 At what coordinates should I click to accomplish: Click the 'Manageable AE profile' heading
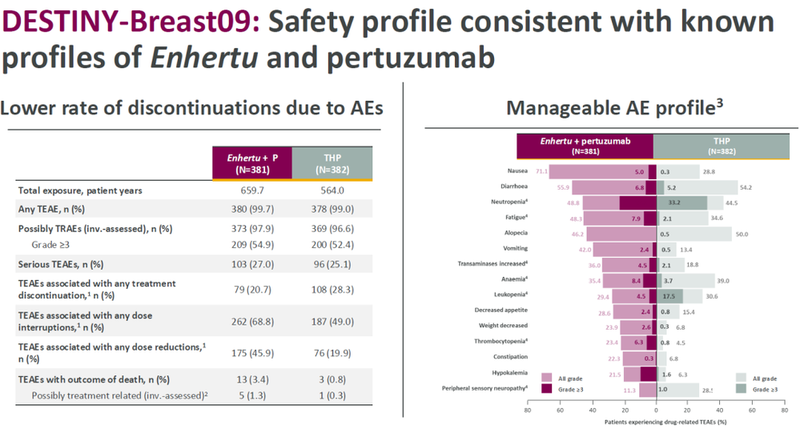tap(613, 106)
